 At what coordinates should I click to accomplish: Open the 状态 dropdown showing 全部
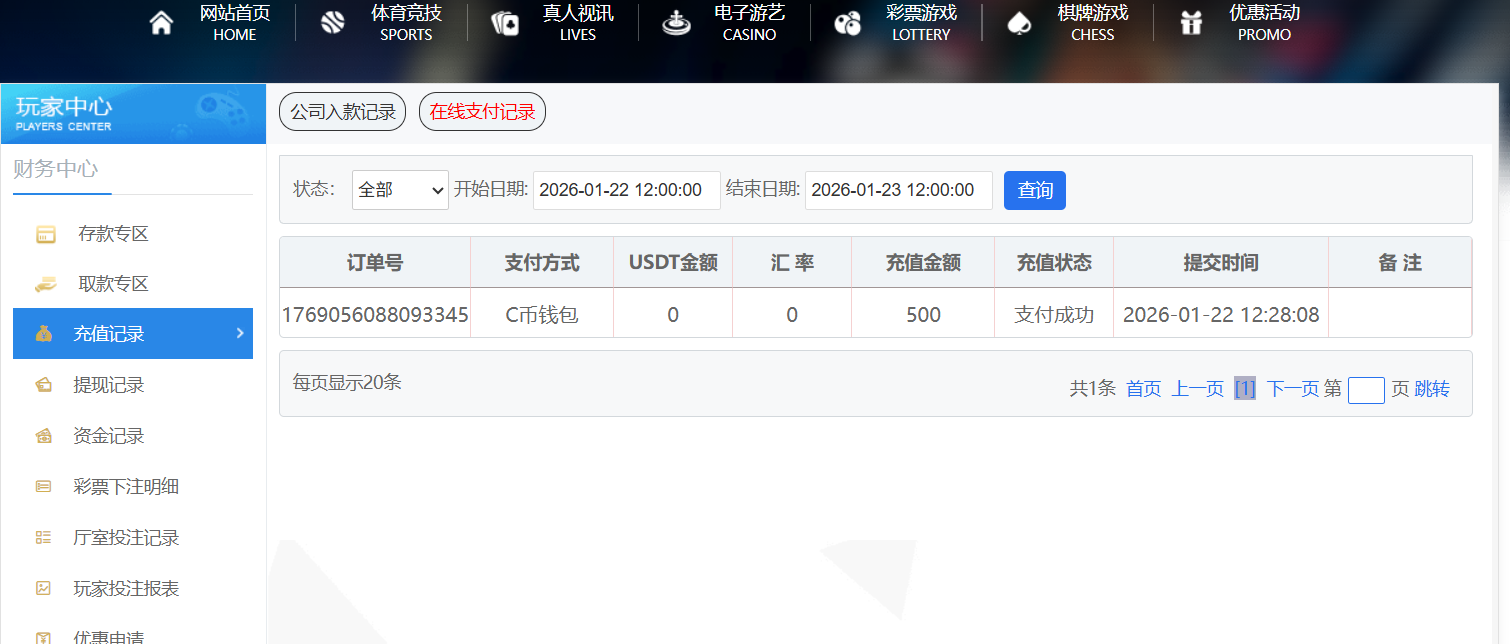click(400, 190)
